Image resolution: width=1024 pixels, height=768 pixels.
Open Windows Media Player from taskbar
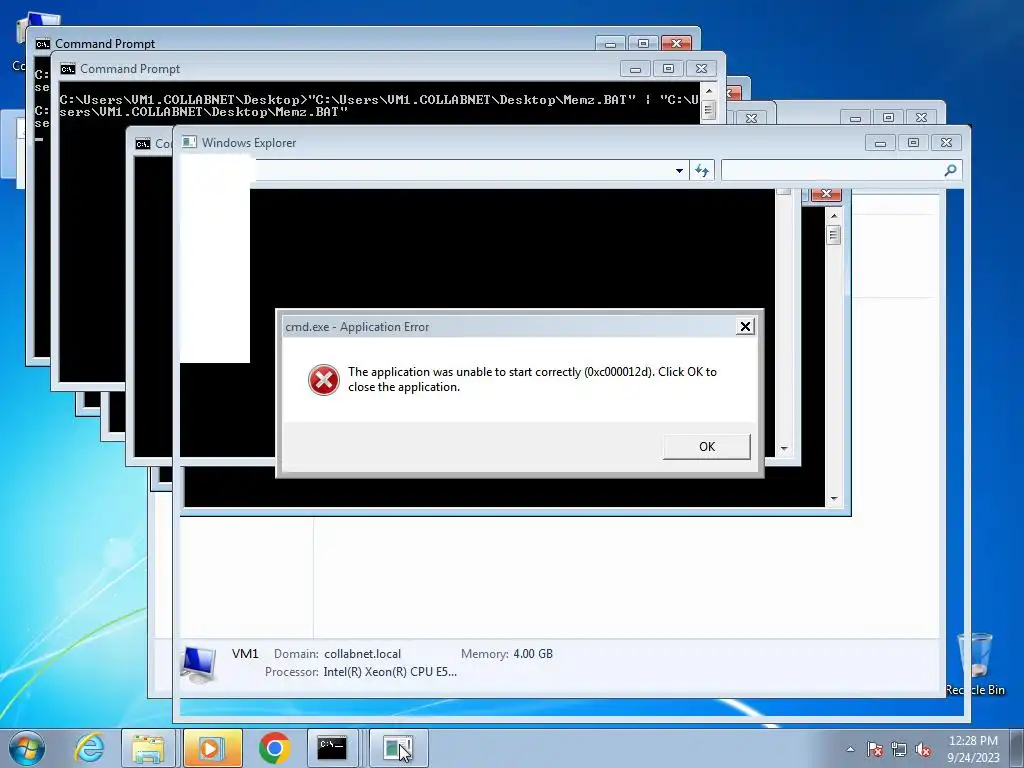tap(212, 748)
